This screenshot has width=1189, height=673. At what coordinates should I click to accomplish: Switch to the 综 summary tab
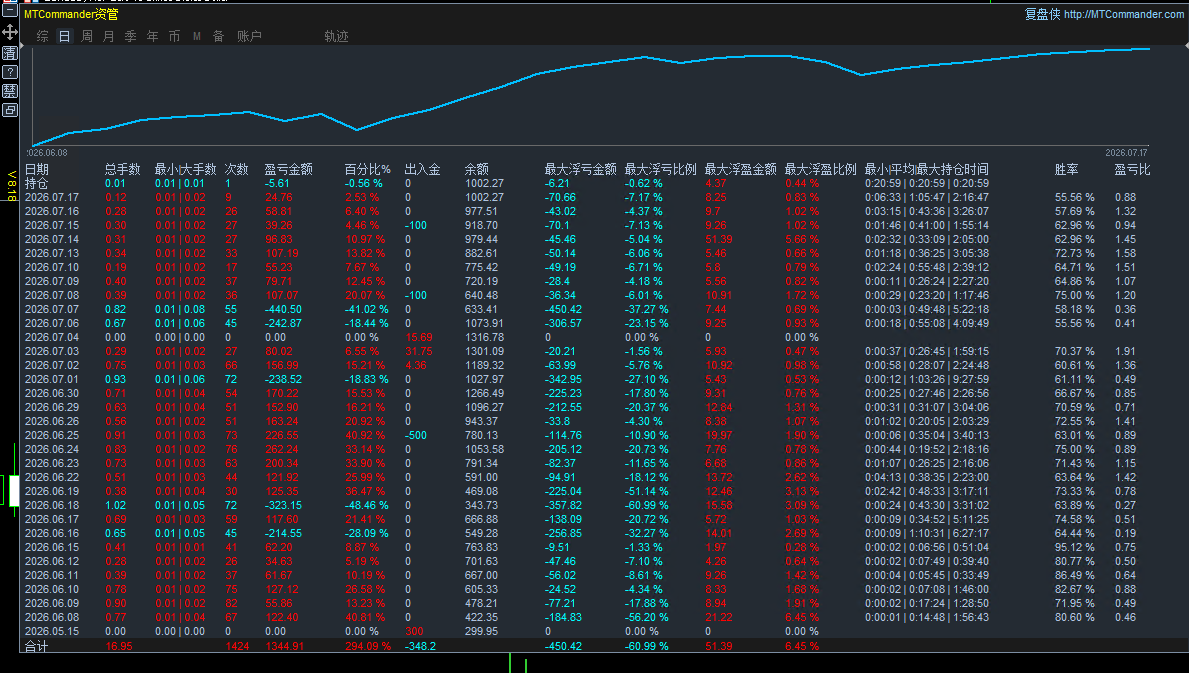point(42,36)
